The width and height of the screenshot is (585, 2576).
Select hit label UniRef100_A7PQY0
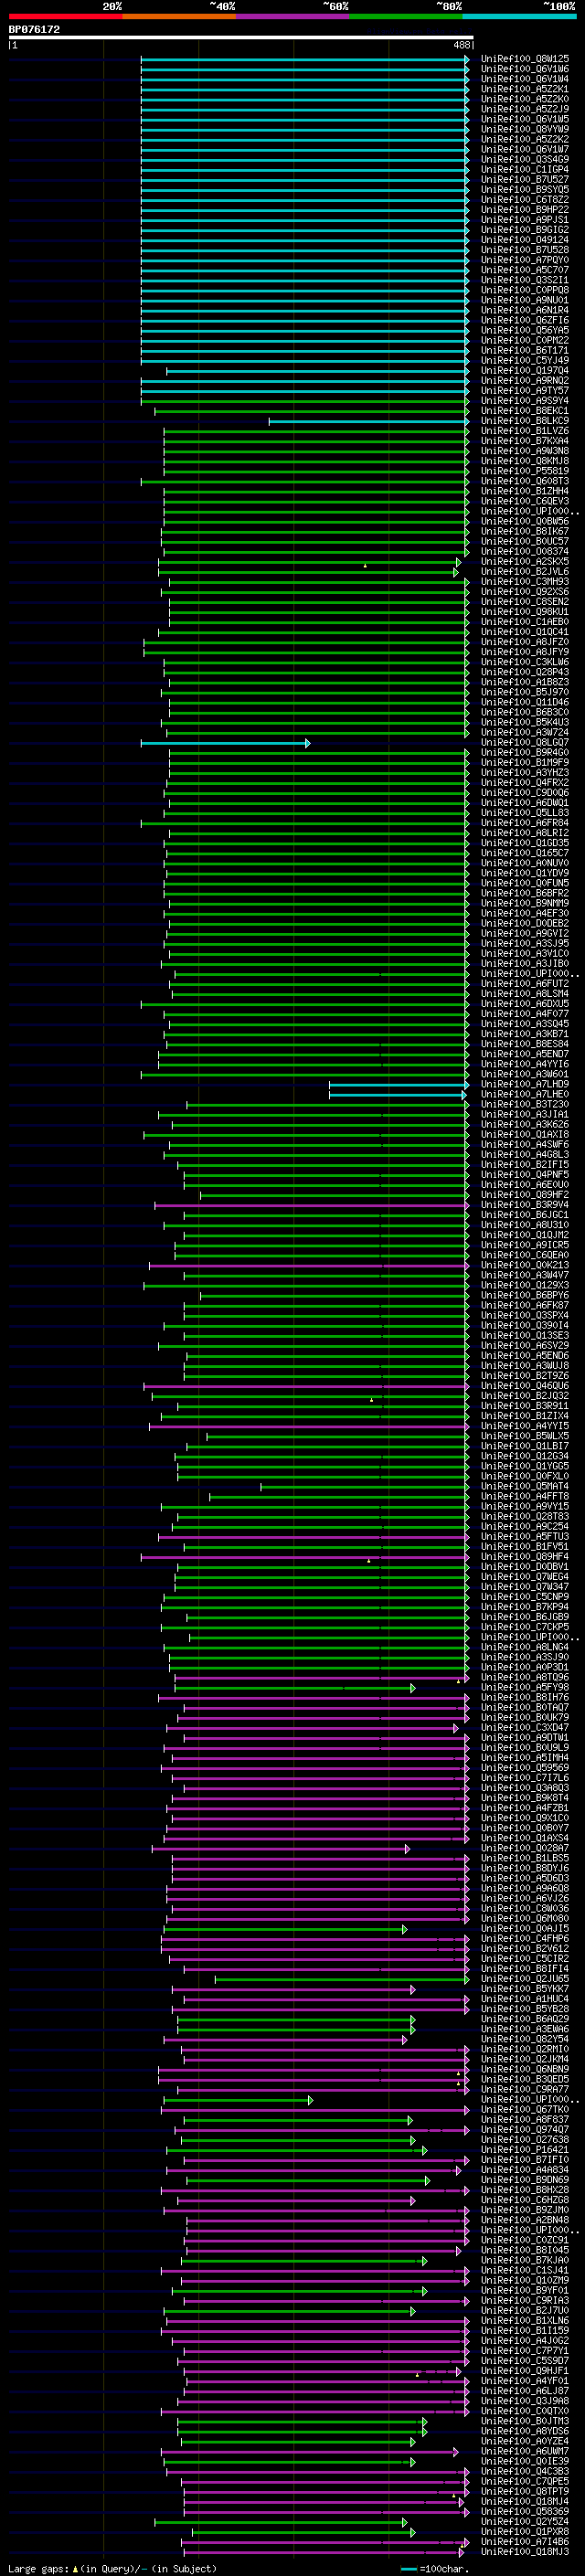(x=524, y=260)
